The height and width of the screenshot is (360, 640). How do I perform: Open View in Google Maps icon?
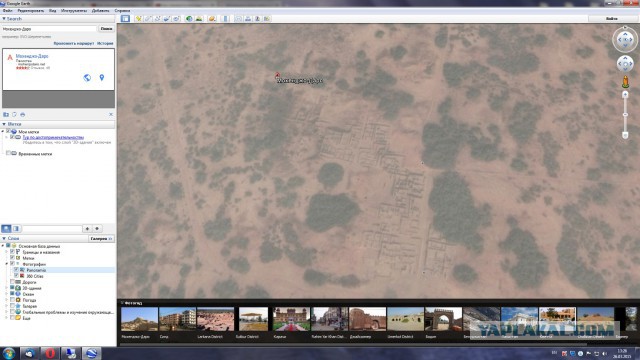click(x=267, y=19)
